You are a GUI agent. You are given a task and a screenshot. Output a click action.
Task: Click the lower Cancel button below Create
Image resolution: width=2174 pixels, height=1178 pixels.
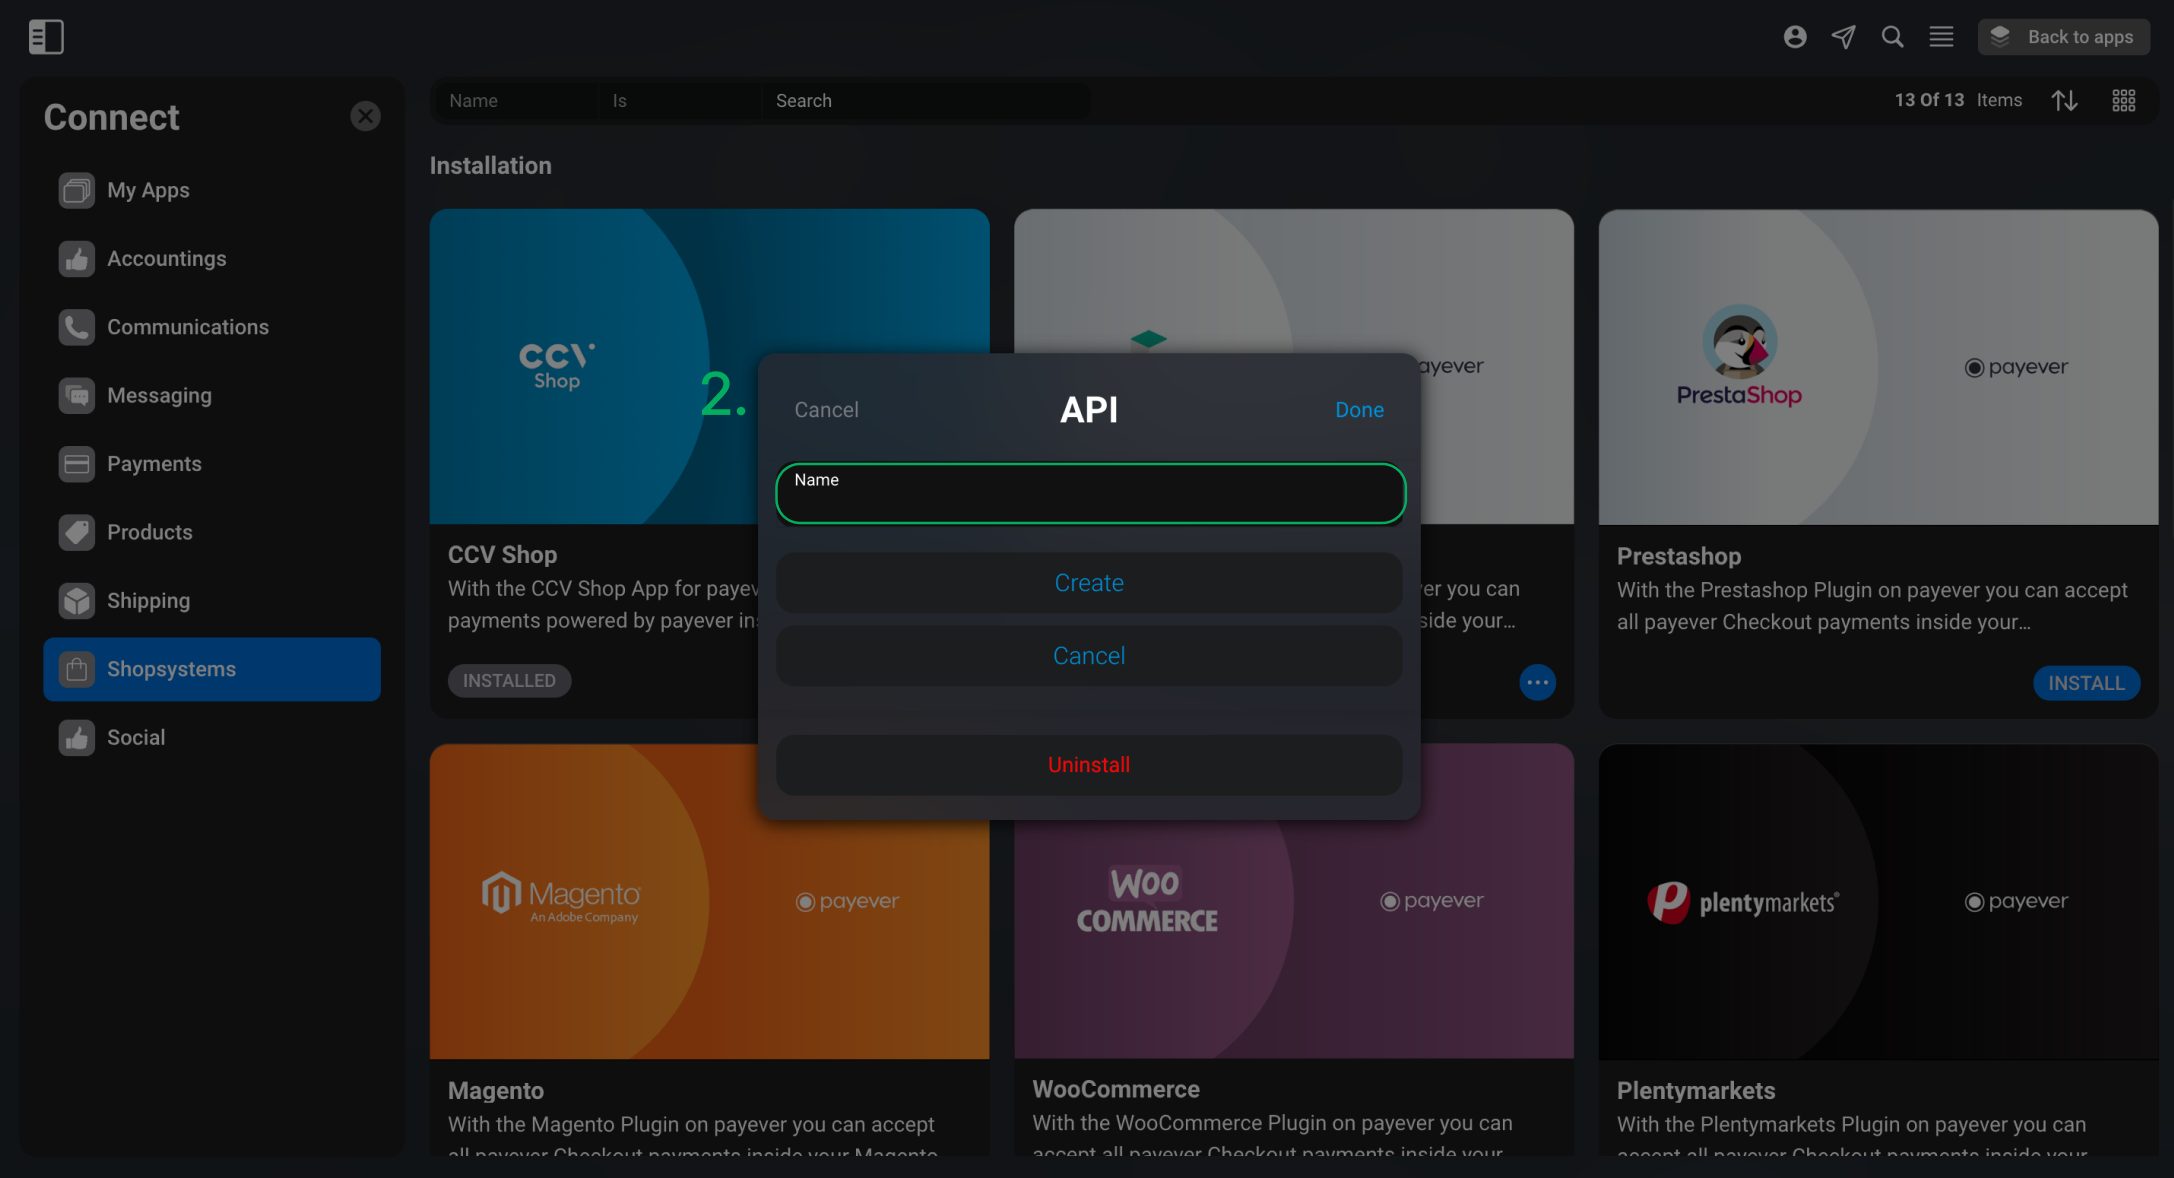click(1089, 656)
